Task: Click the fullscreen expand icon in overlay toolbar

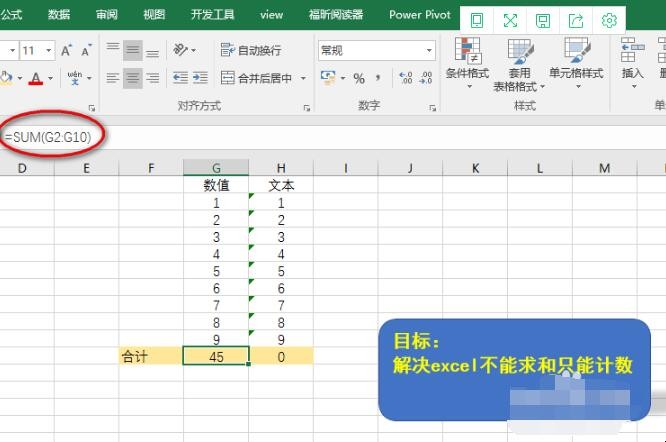Action: [510, 20]
